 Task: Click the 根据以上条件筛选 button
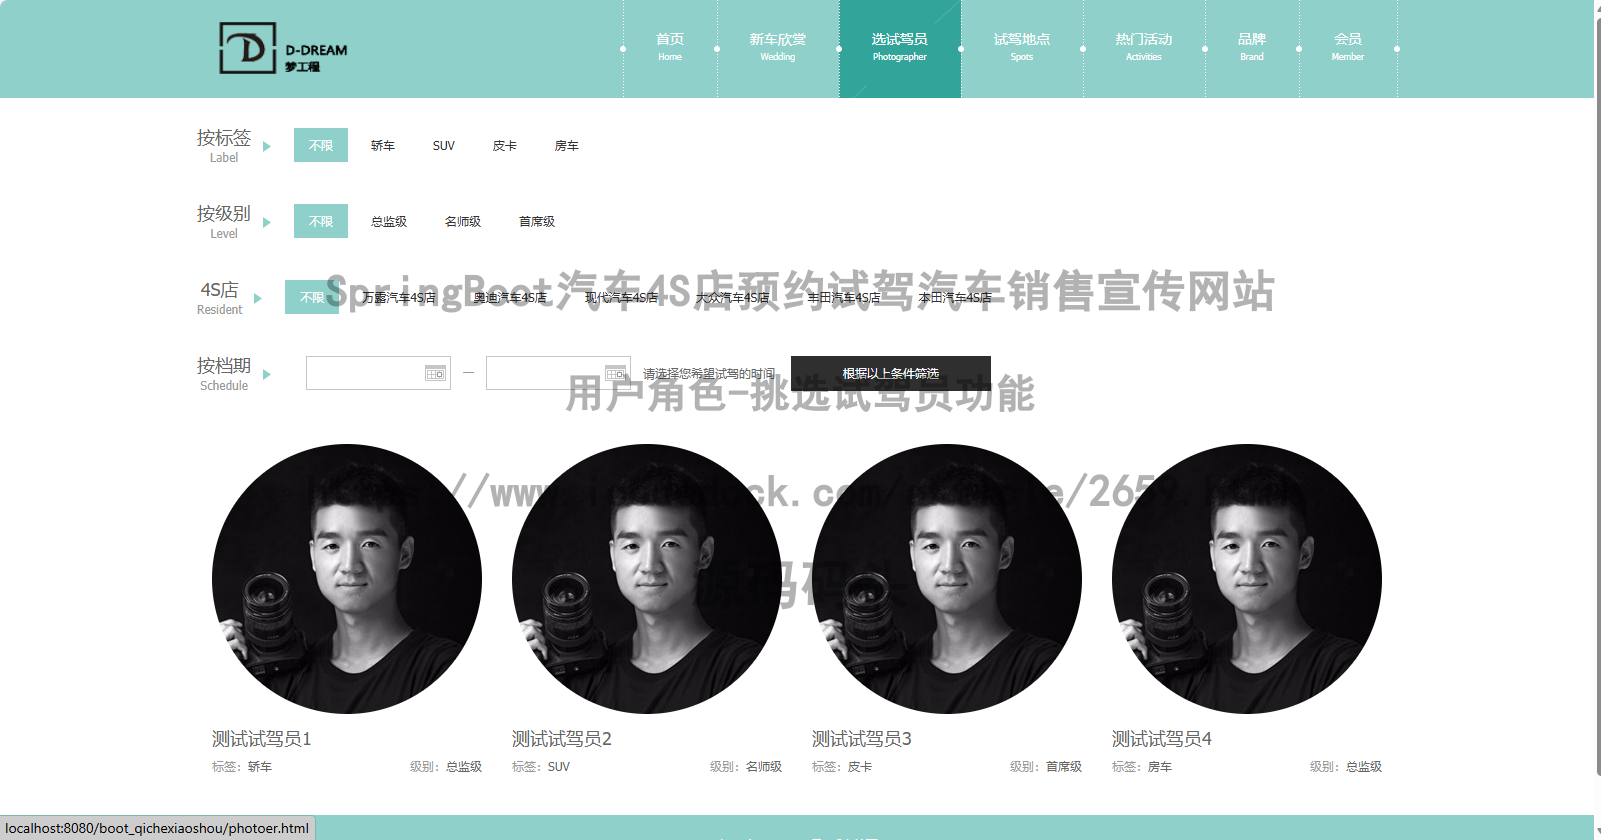[x=891, y=373]
